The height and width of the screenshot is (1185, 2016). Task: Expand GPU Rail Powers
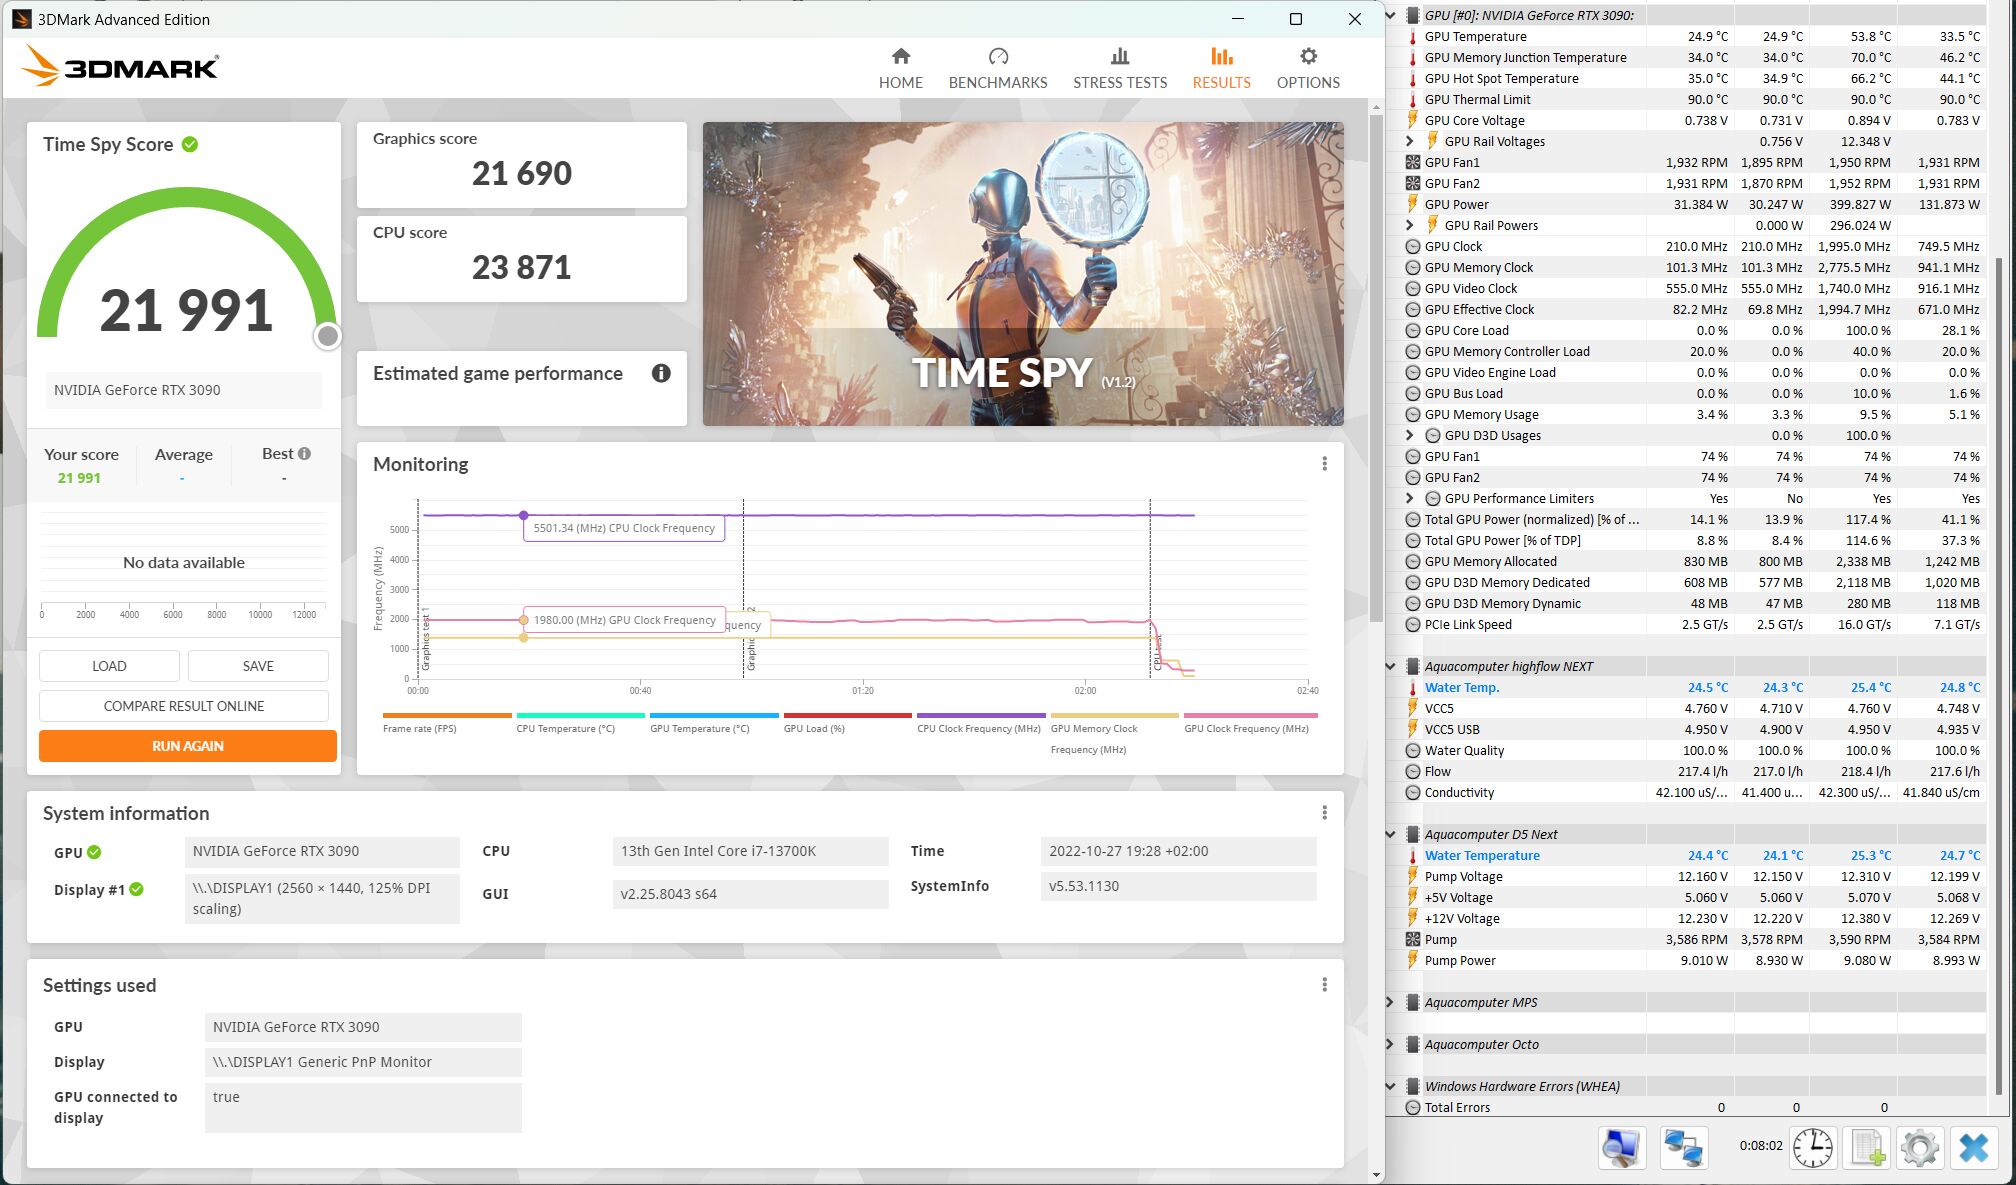1410,225
